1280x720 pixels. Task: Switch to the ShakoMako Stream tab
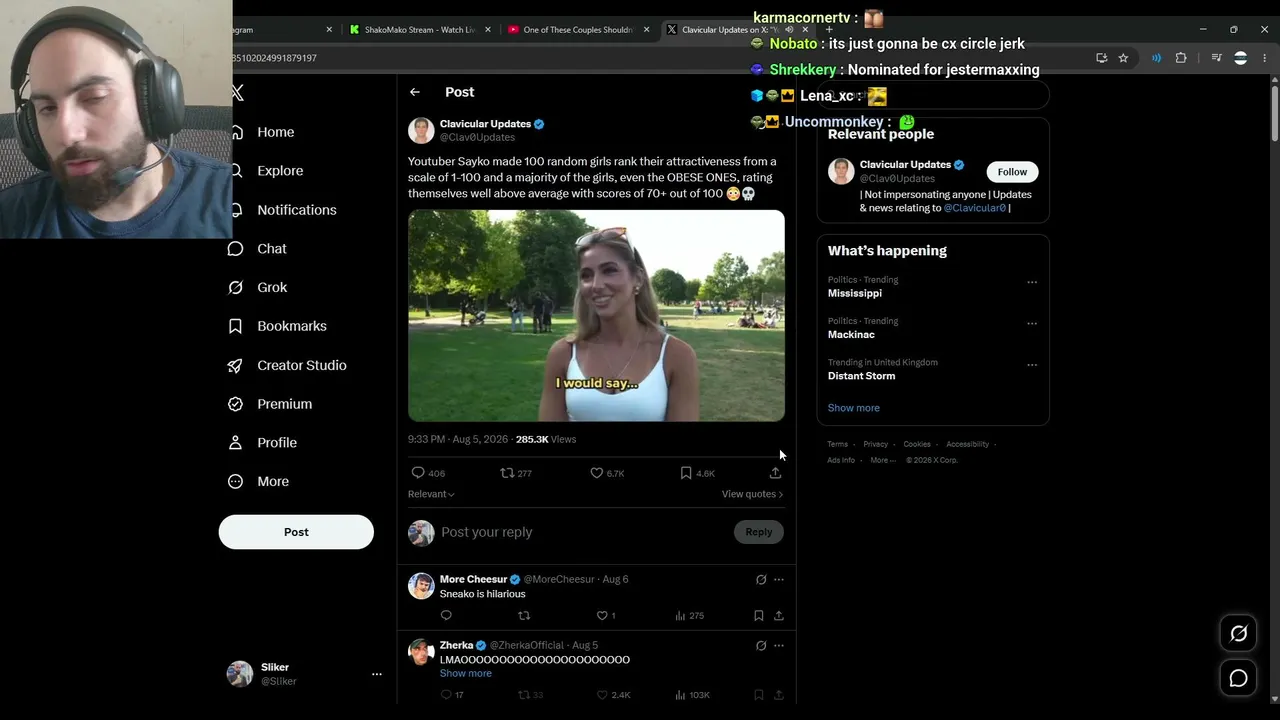click(419, 30)
